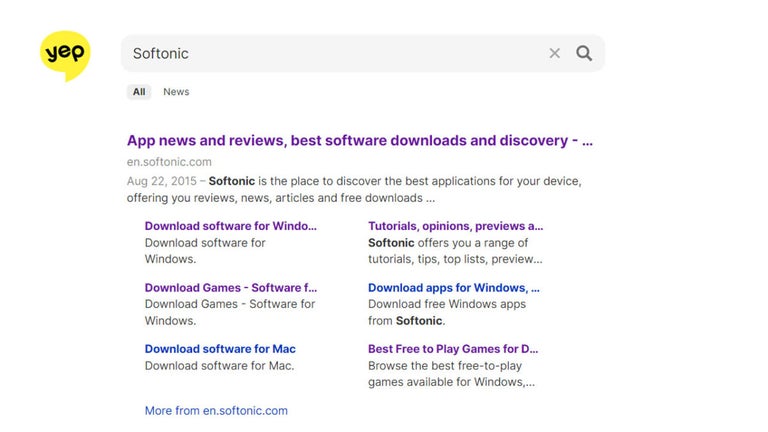Open 'Download software for Windo...' sitelink

click(231, 226)
